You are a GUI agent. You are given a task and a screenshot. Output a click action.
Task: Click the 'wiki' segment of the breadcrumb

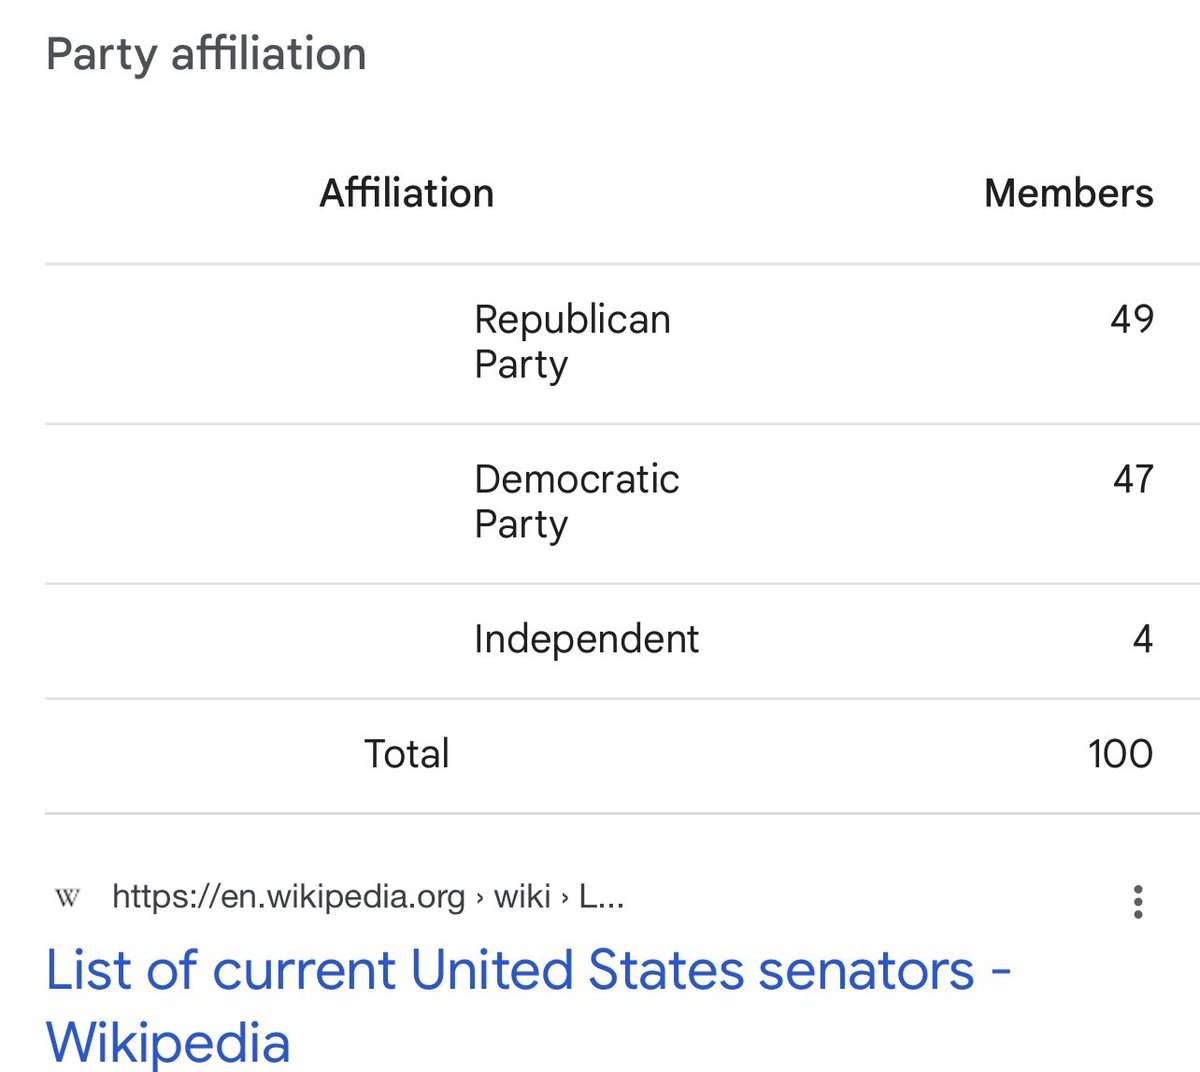(522, 896)
